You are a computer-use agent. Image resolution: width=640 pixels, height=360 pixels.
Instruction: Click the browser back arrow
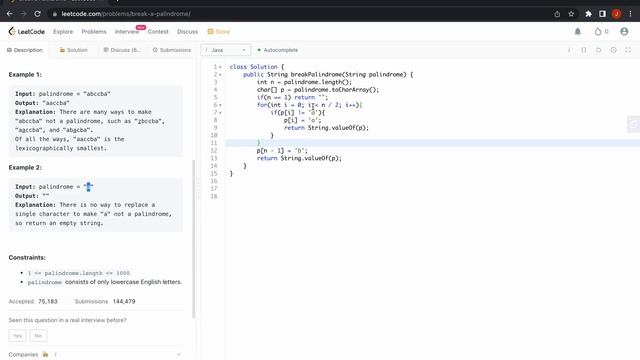(x=9, y=14)
